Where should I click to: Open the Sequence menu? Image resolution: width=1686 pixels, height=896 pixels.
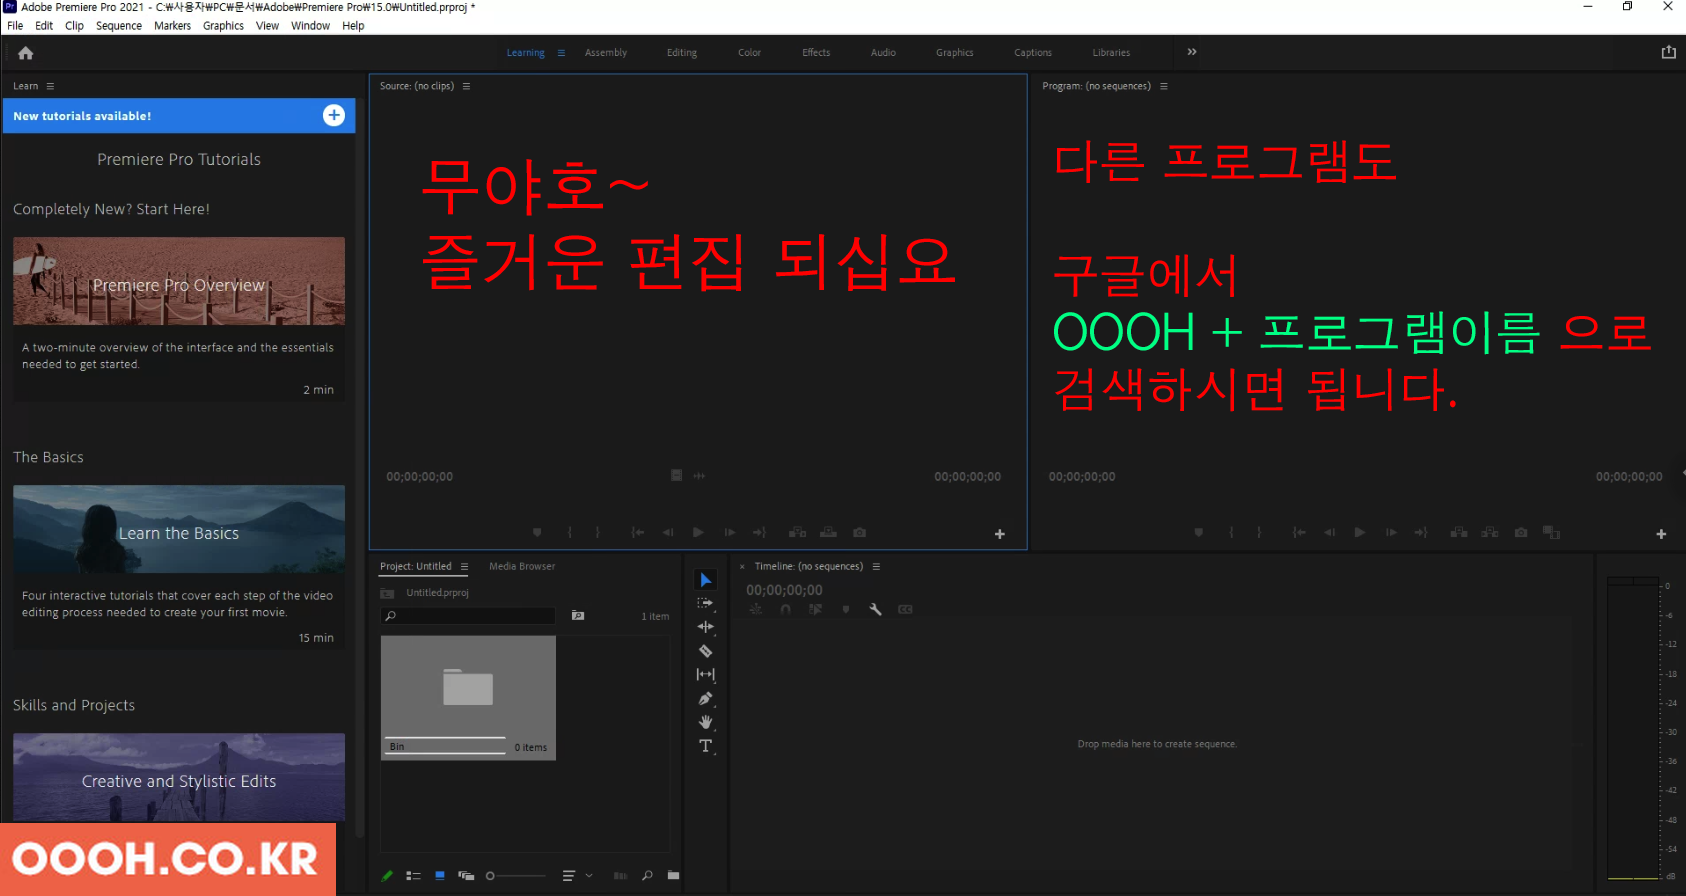coord(119,26)
